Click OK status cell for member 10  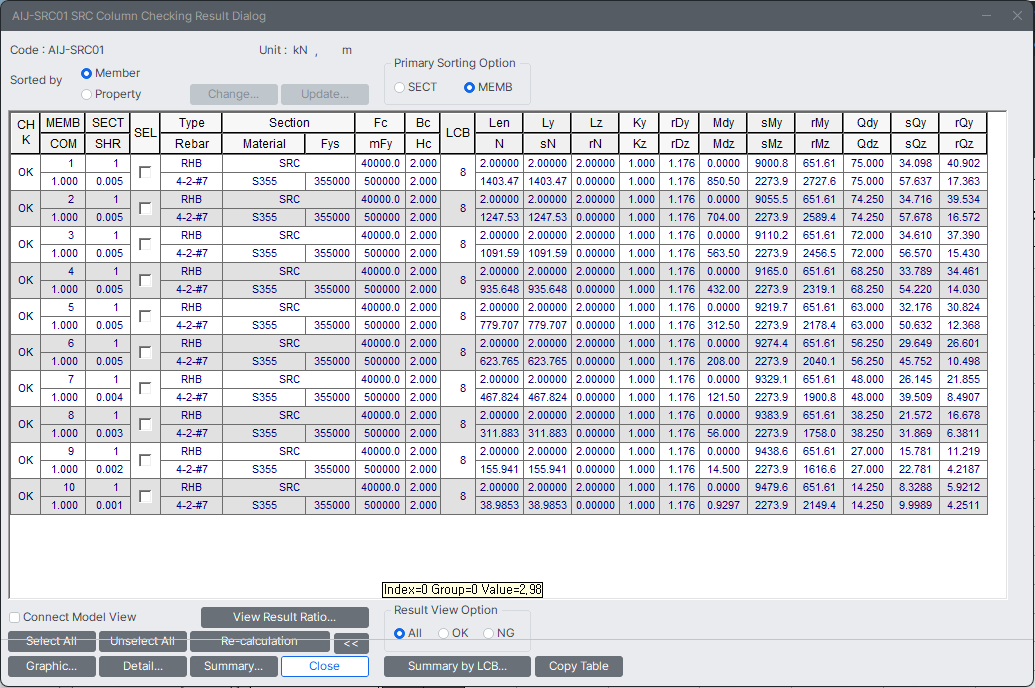point(26,497)
